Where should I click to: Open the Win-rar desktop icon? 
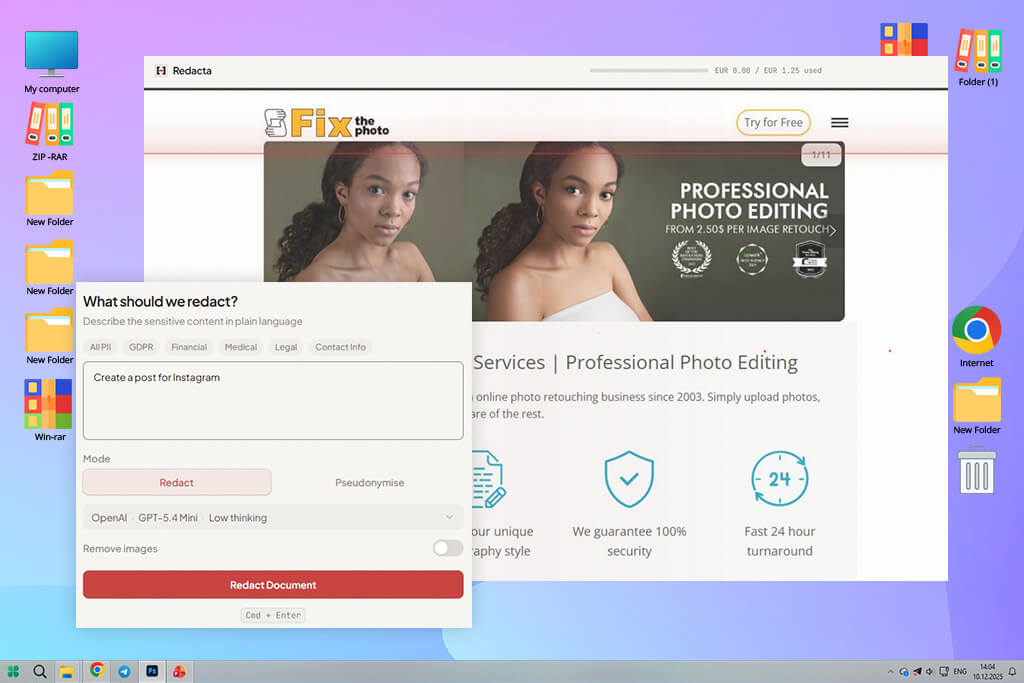[50, 410]
